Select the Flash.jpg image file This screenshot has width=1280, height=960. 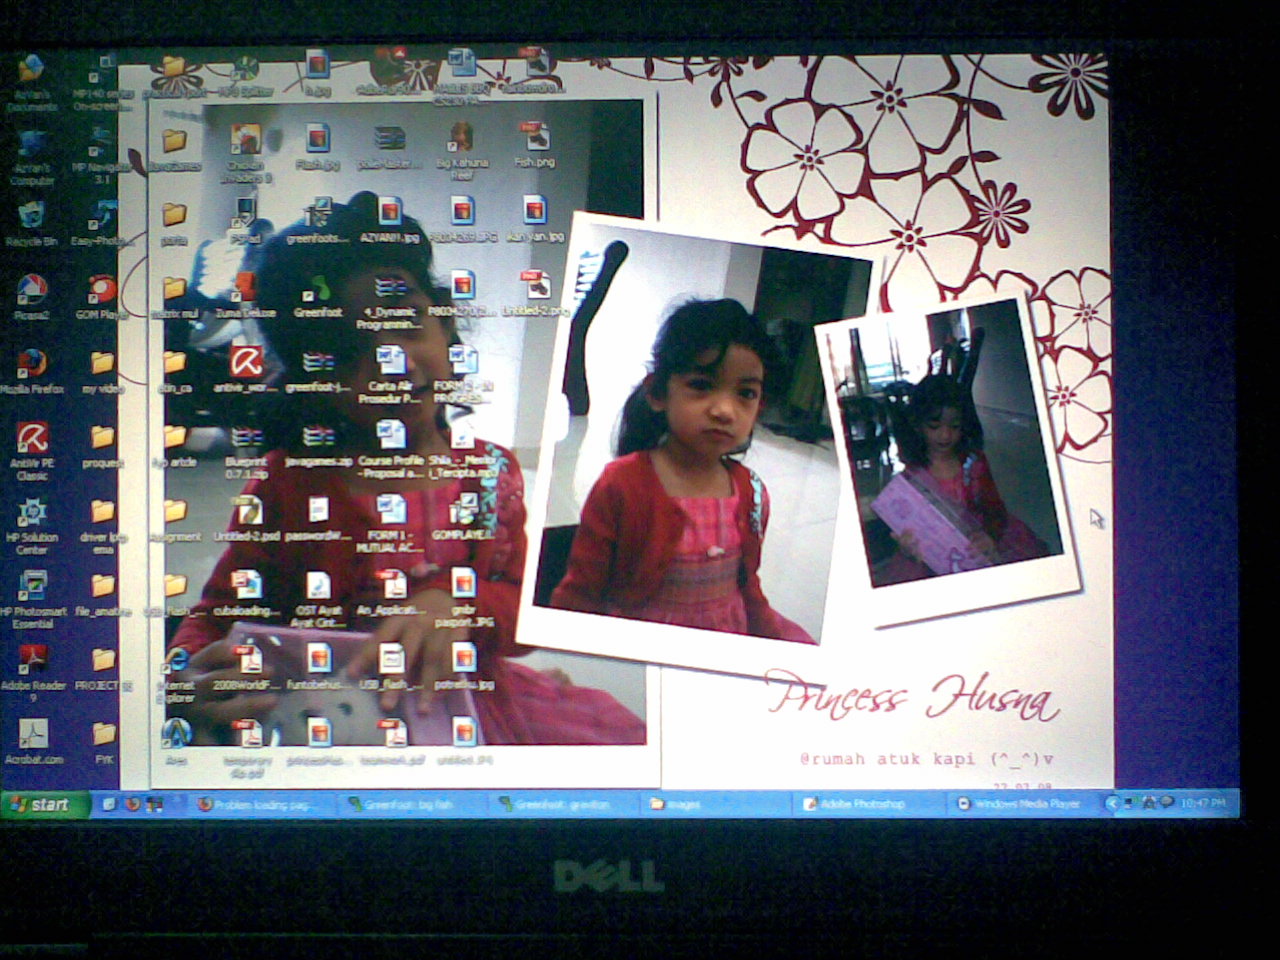(318, 148)
